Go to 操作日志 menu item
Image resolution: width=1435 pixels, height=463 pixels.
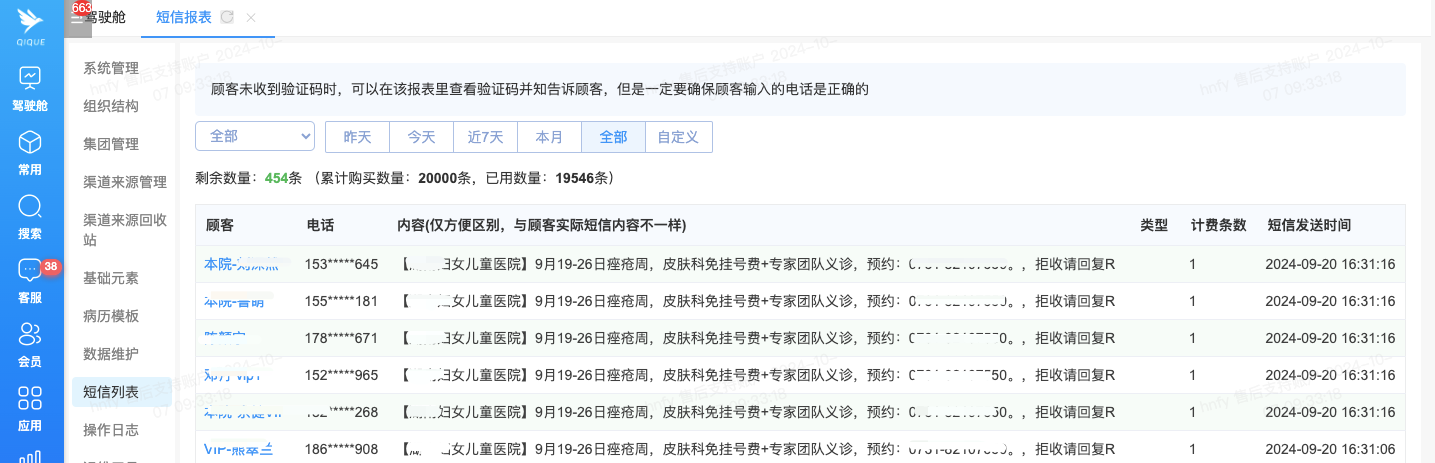111,430
